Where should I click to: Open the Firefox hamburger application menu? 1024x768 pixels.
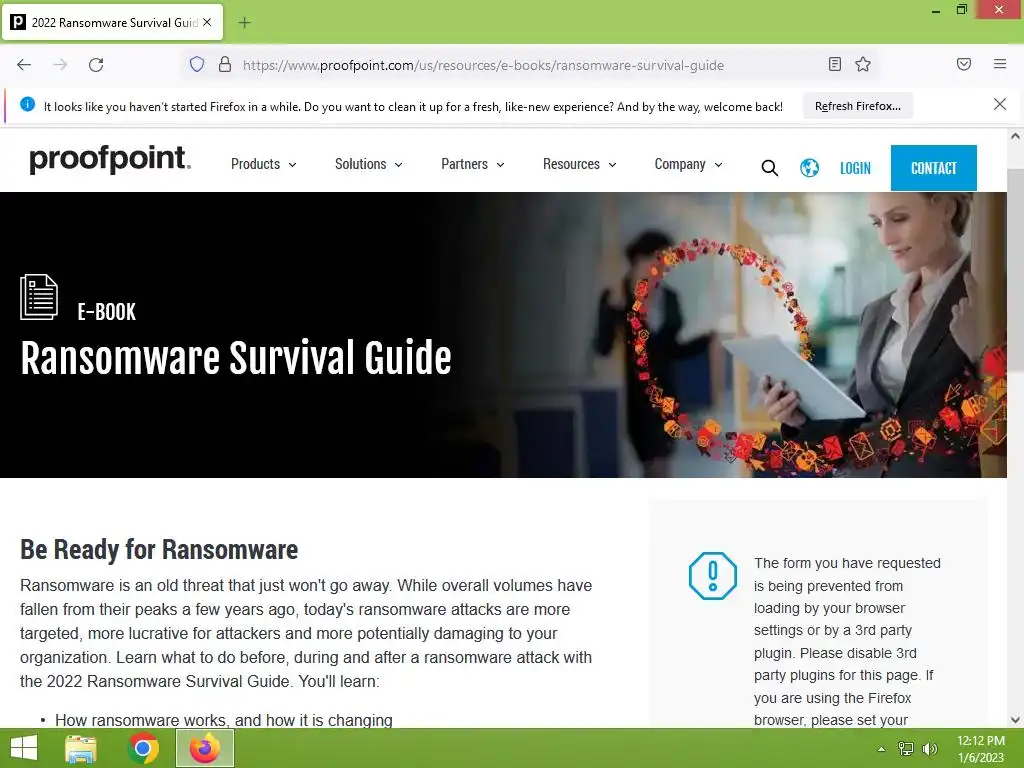(x=1000, y=64)
